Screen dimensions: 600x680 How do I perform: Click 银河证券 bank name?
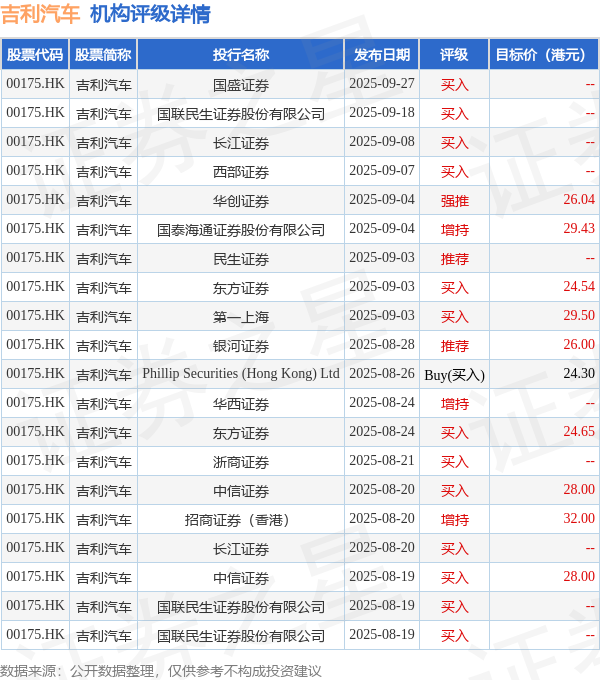(x=241, y=346)
